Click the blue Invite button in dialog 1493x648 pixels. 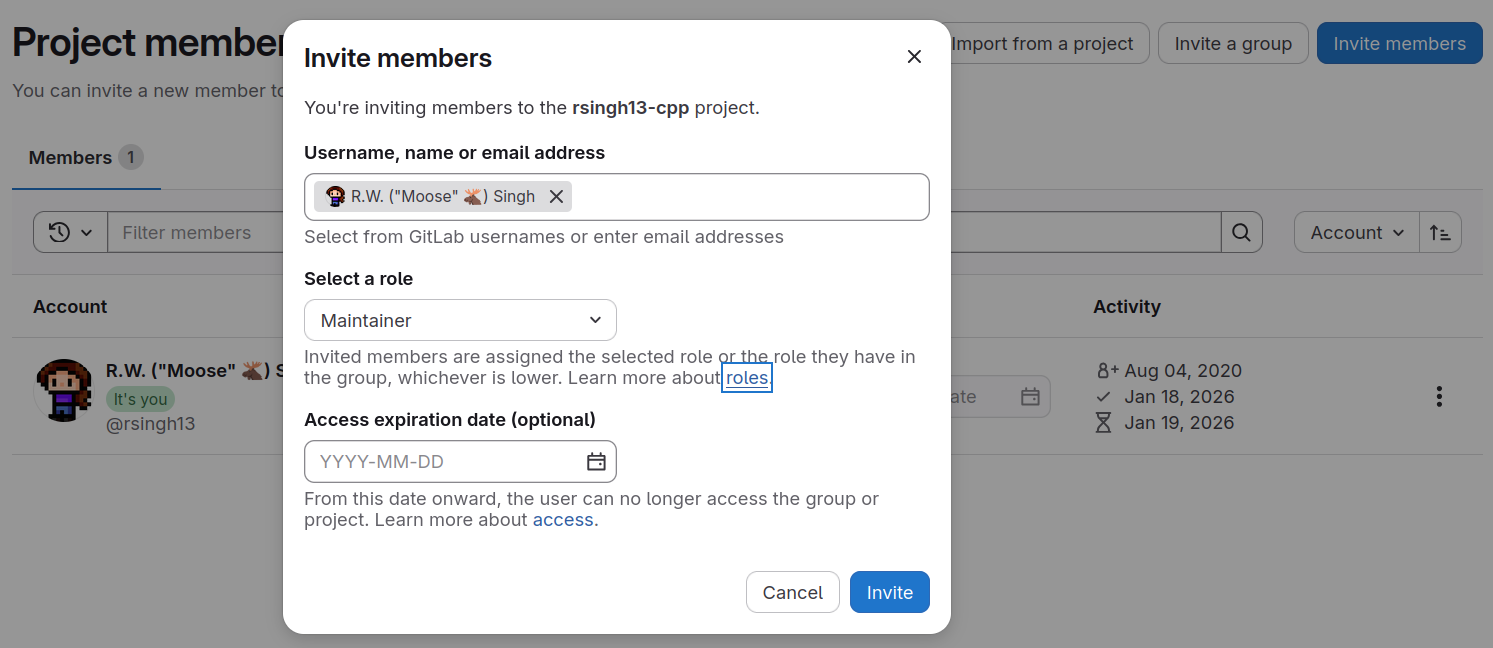pos(890,593)
